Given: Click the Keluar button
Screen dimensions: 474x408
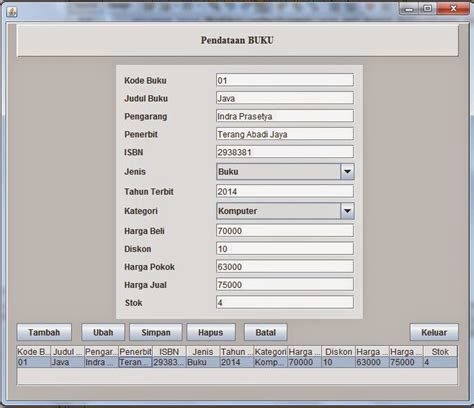Looking at the screenshot, I should pos(434,332).
